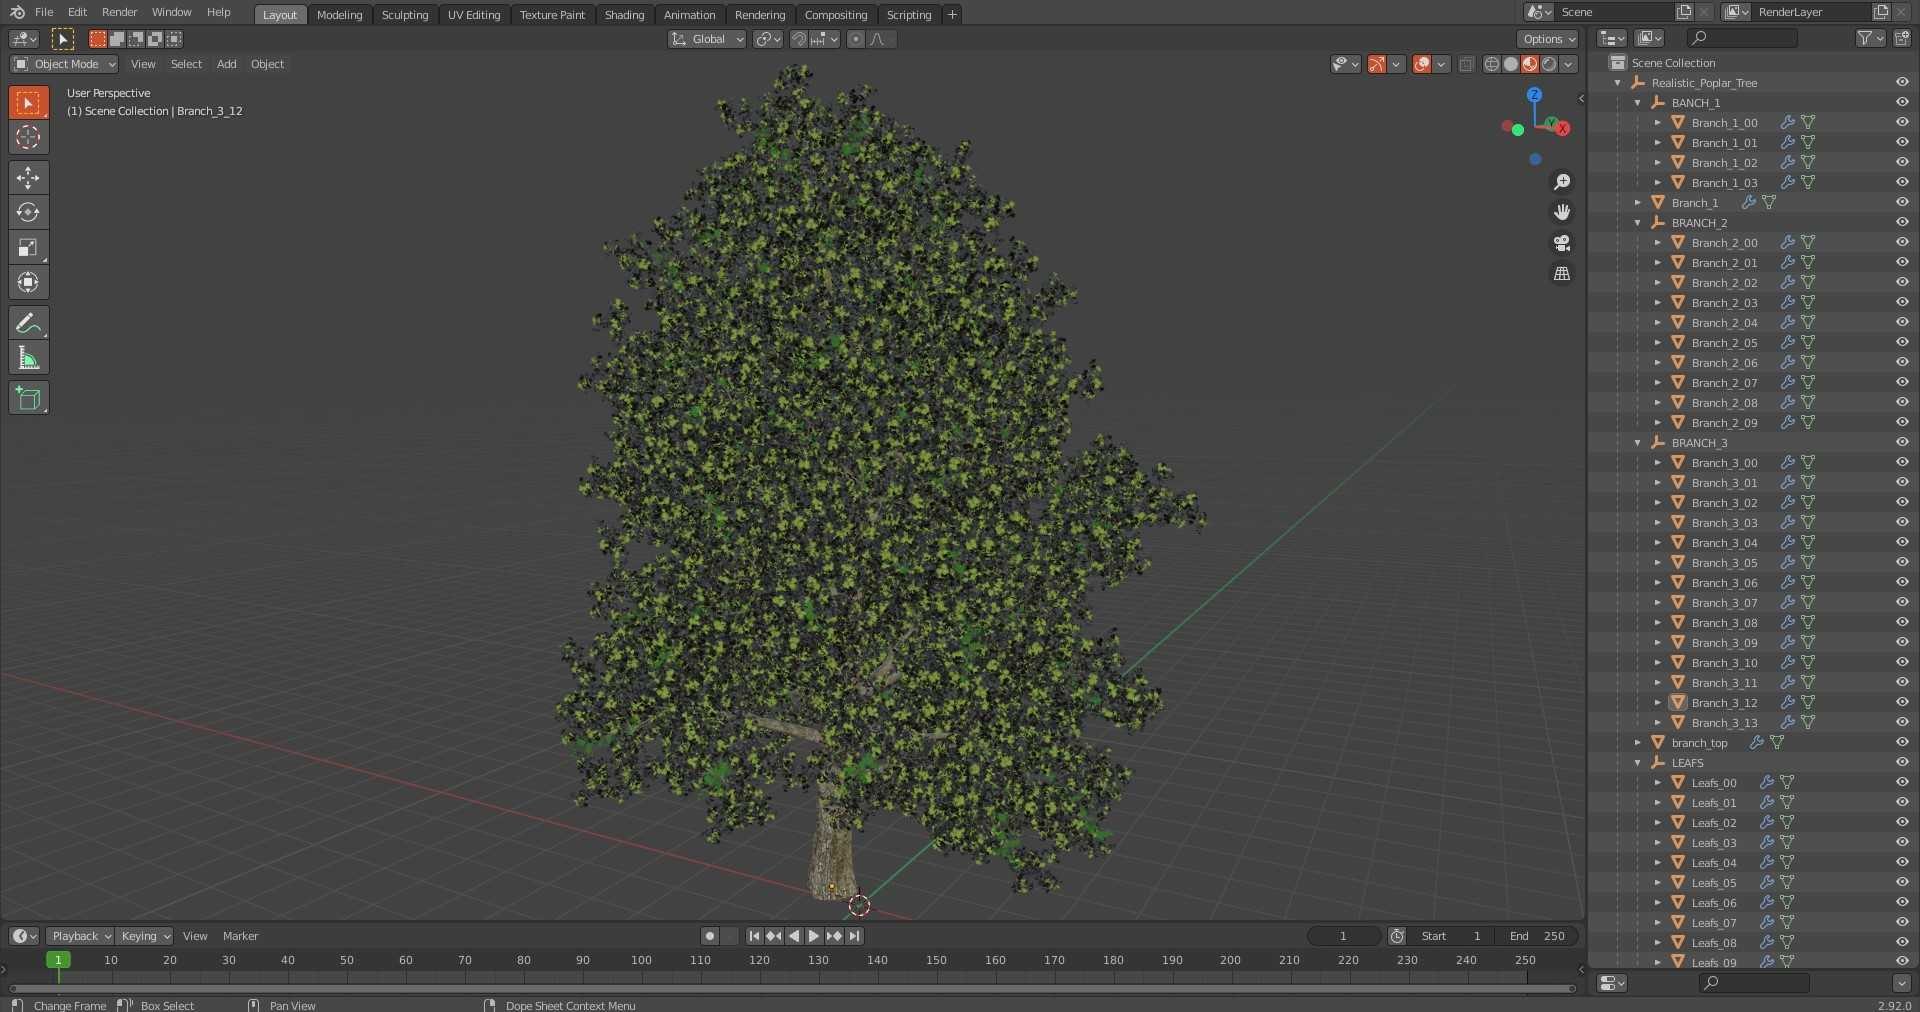
Task: Select the Measure tool
Action: [x=28, y=358]
